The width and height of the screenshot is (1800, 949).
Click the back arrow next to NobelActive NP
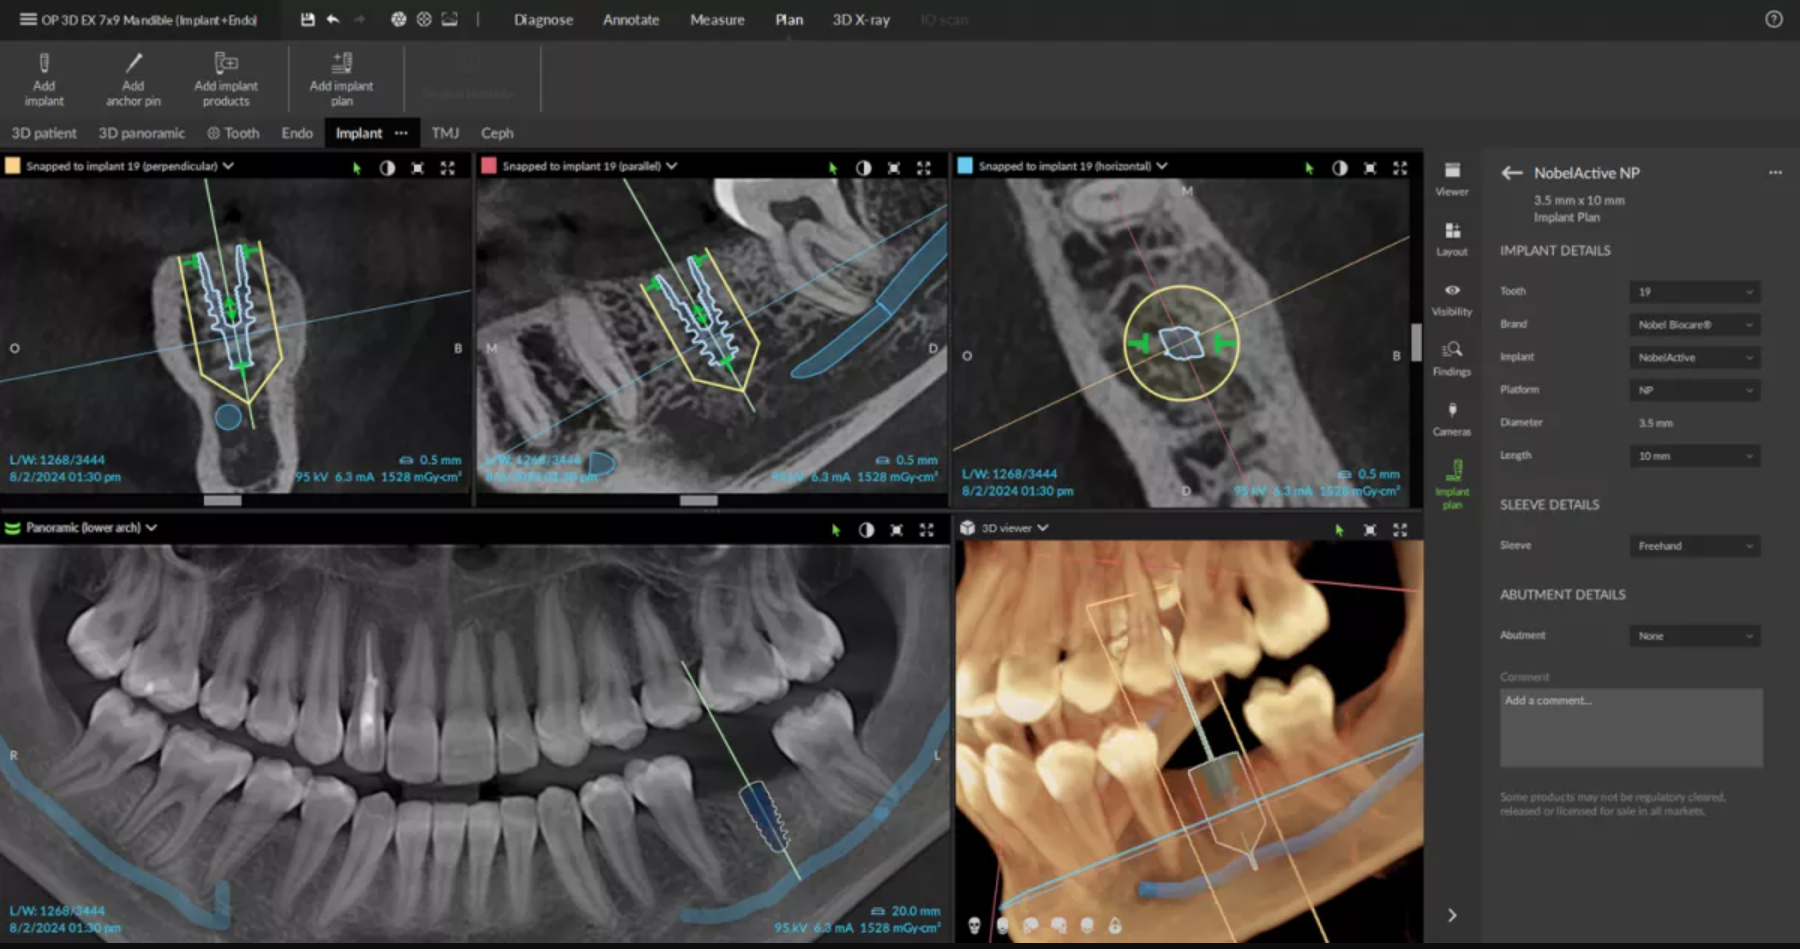[x=1511, y=172]
